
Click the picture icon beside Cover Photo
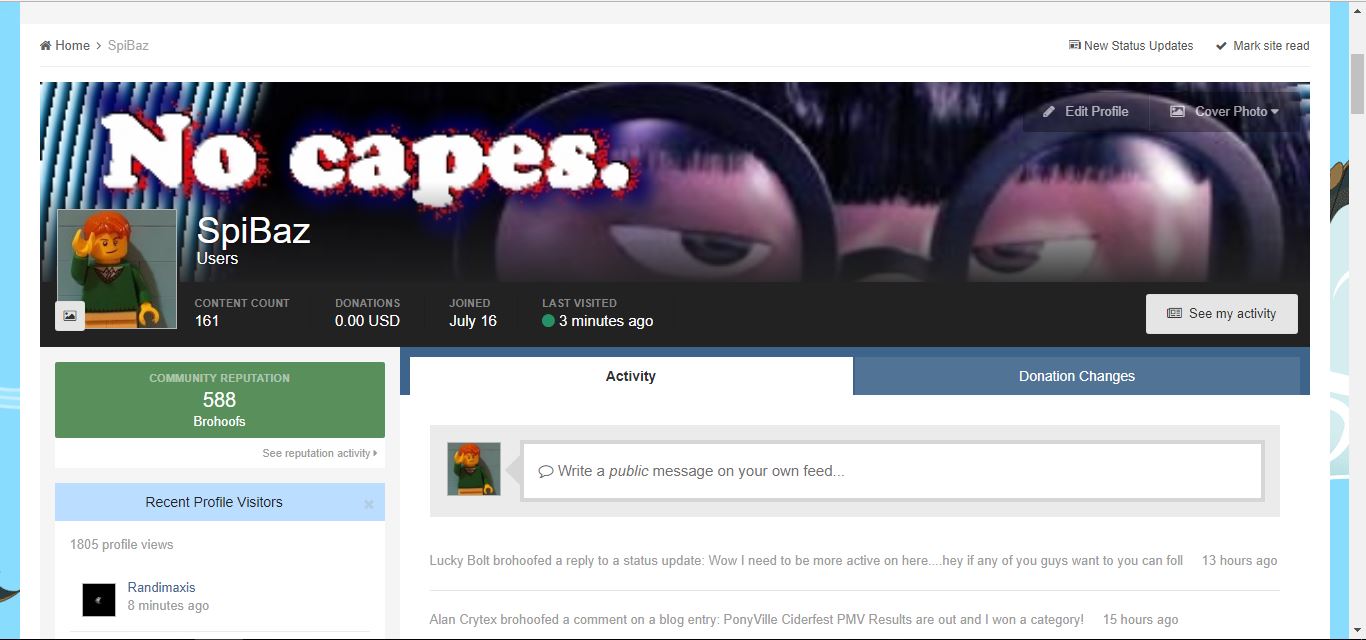(1178, 112)
